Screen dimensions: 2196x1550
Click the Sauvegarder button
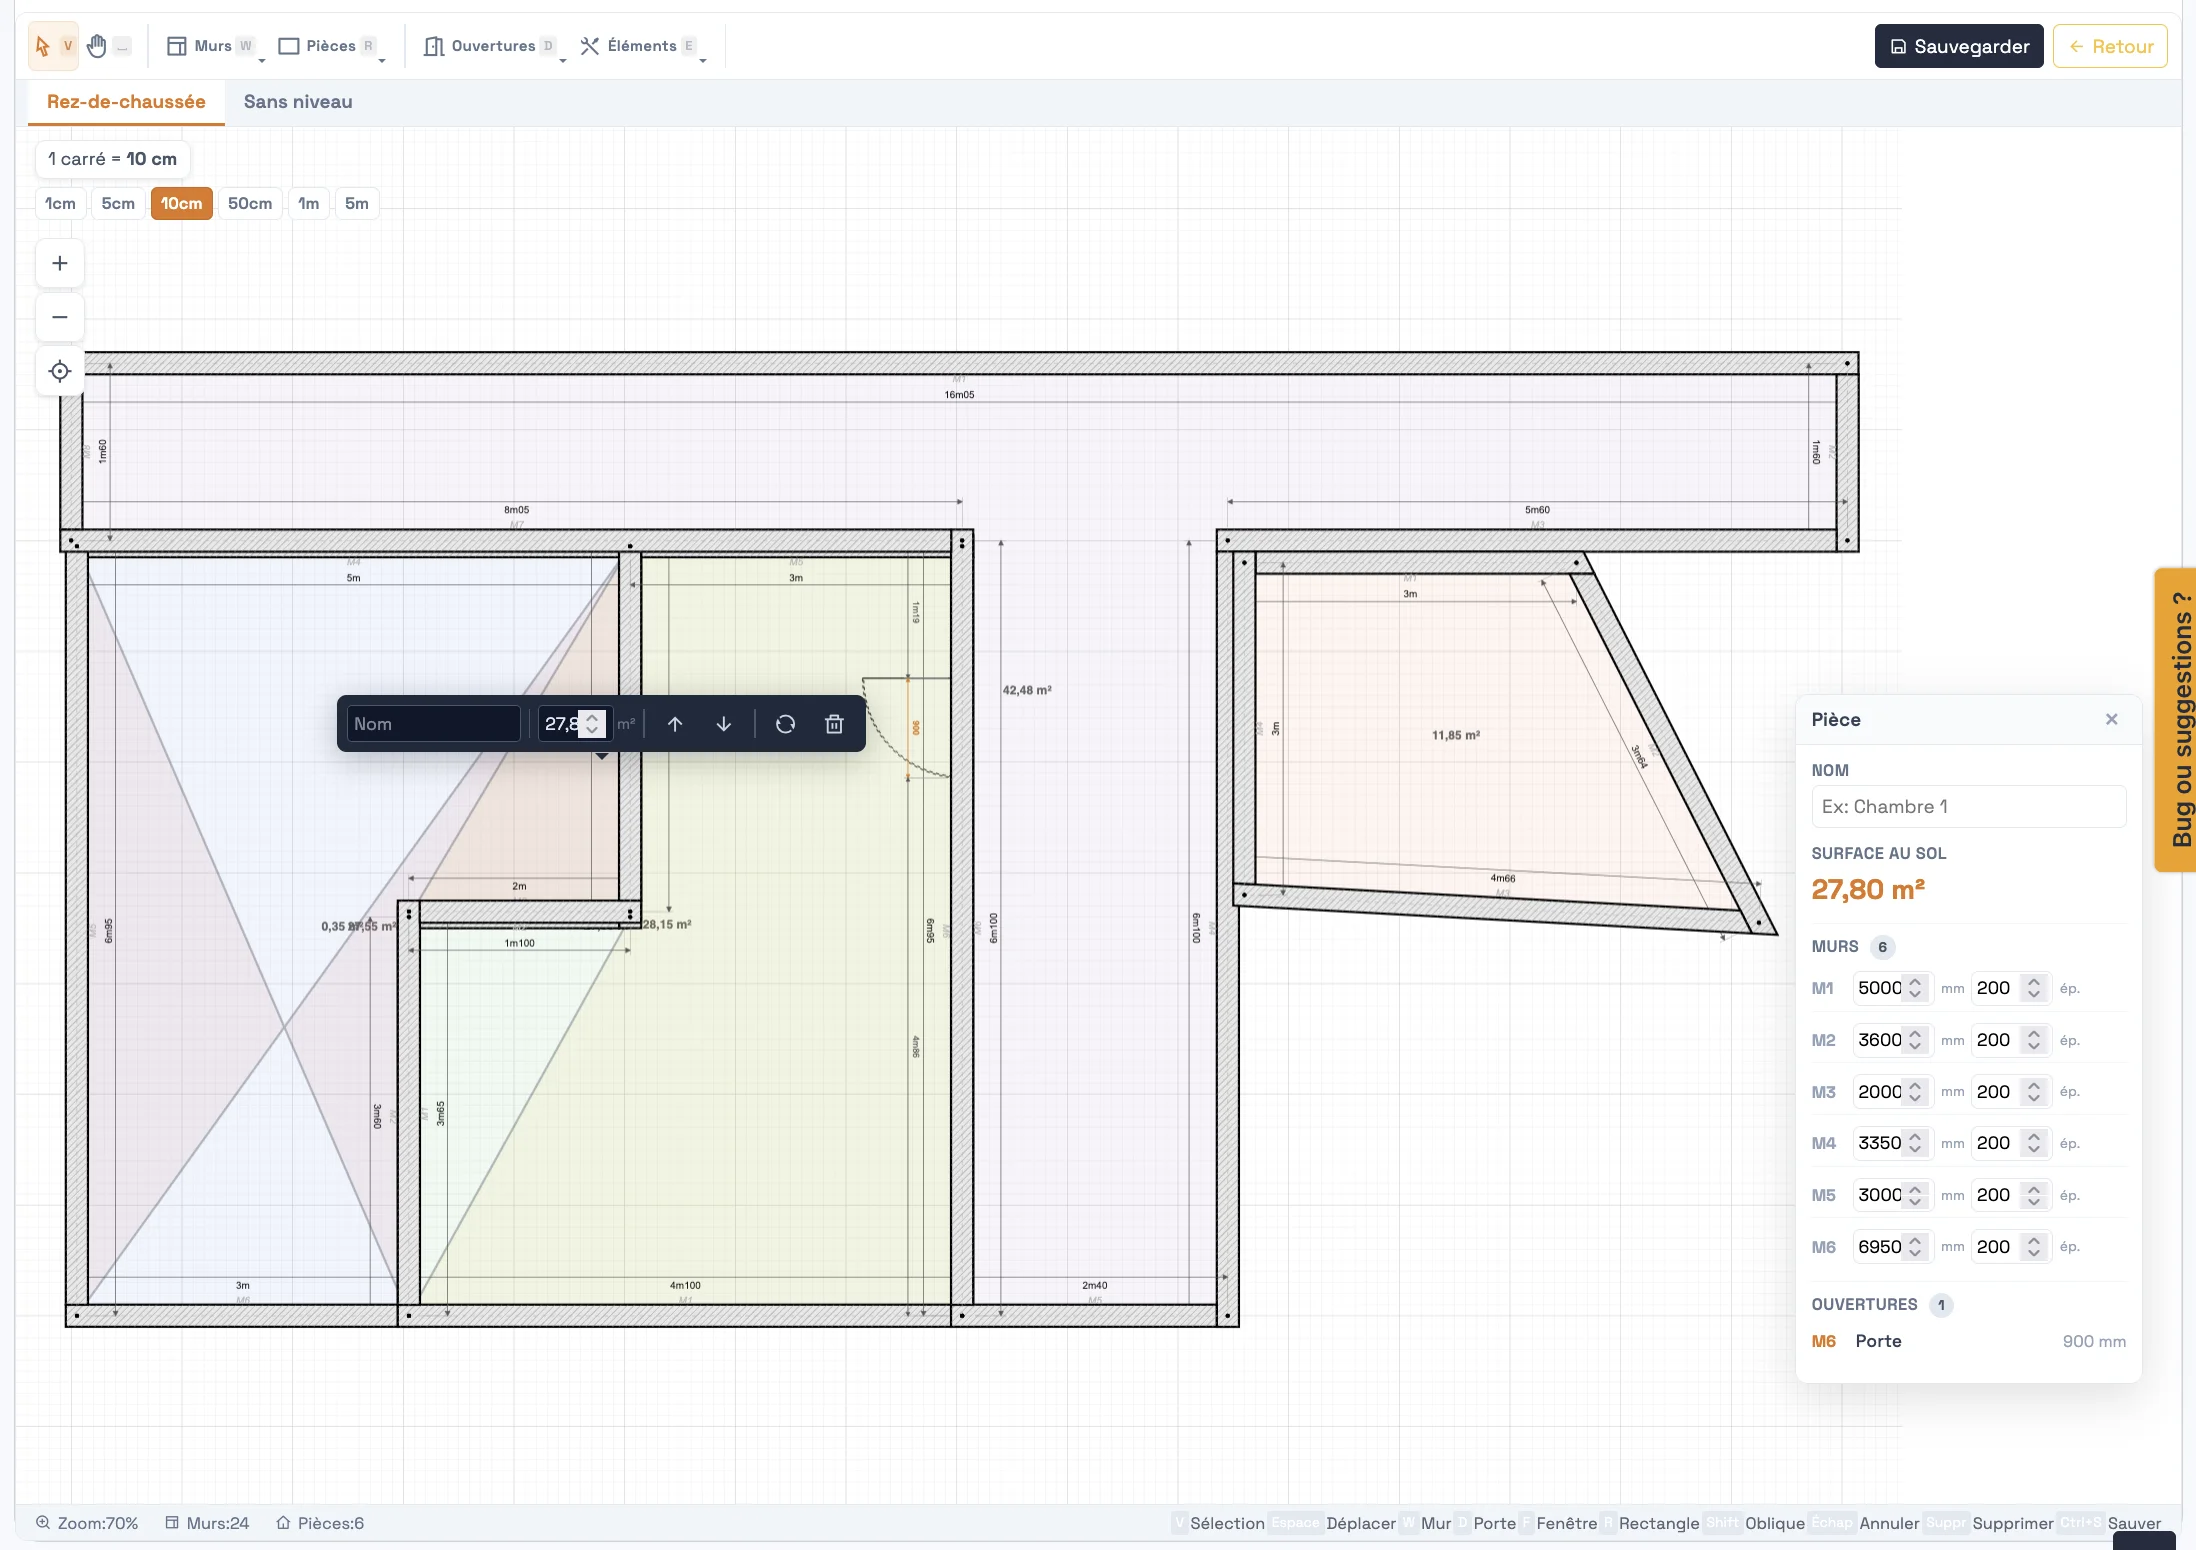pyautogui.click(x=1959, y=46)
